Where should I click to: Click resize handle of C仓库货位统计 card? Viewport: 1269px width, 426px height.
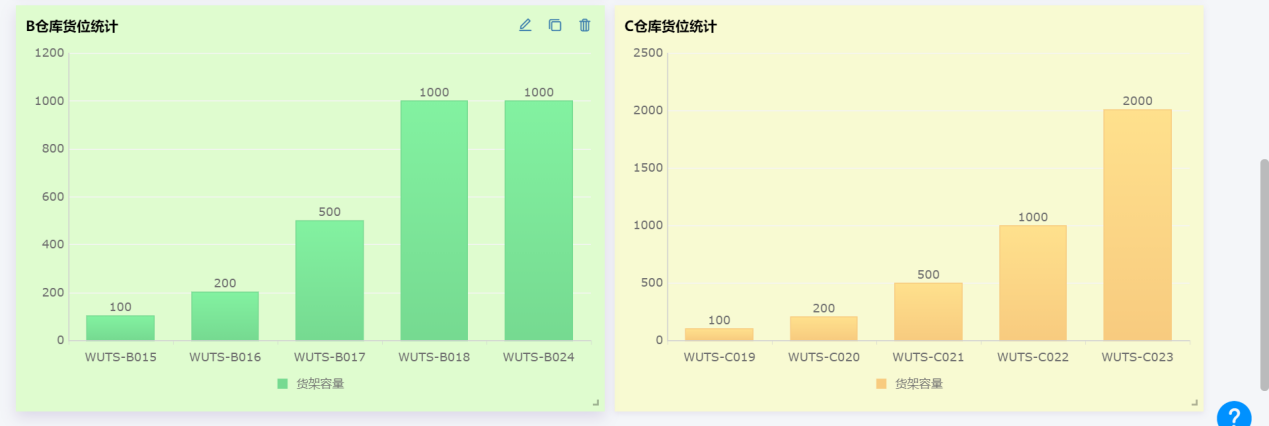click(x=1194, y=402)
